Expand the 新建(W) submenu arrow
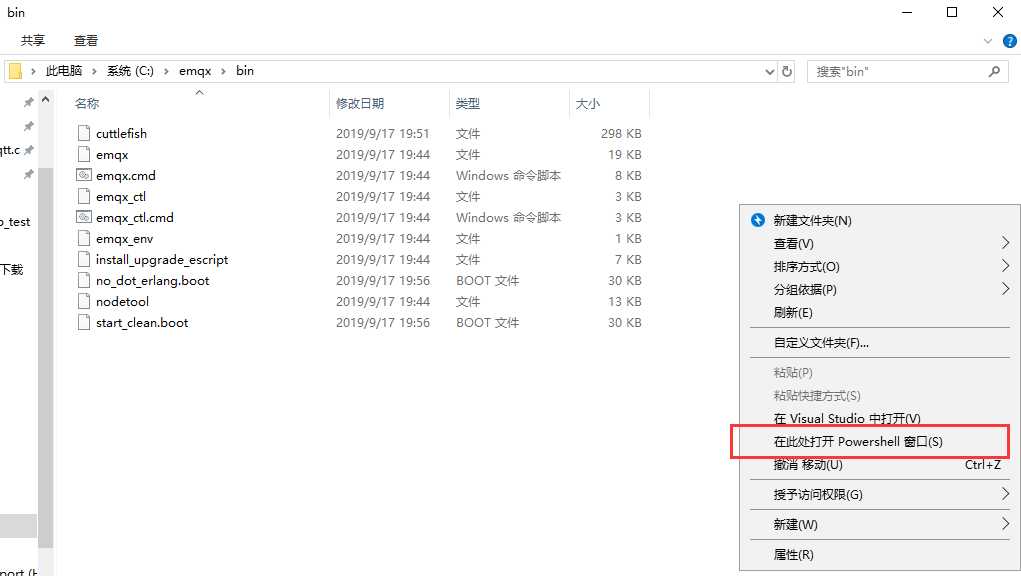The height and width of the screenshot is (576, 1021). (x=1005, y=523)
